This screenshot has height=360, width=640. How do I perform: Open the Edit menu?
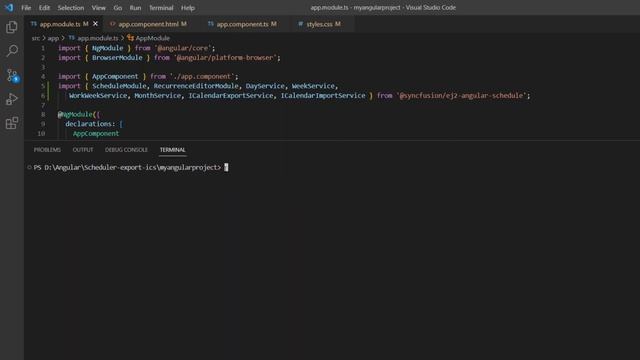tap(44, 8)
